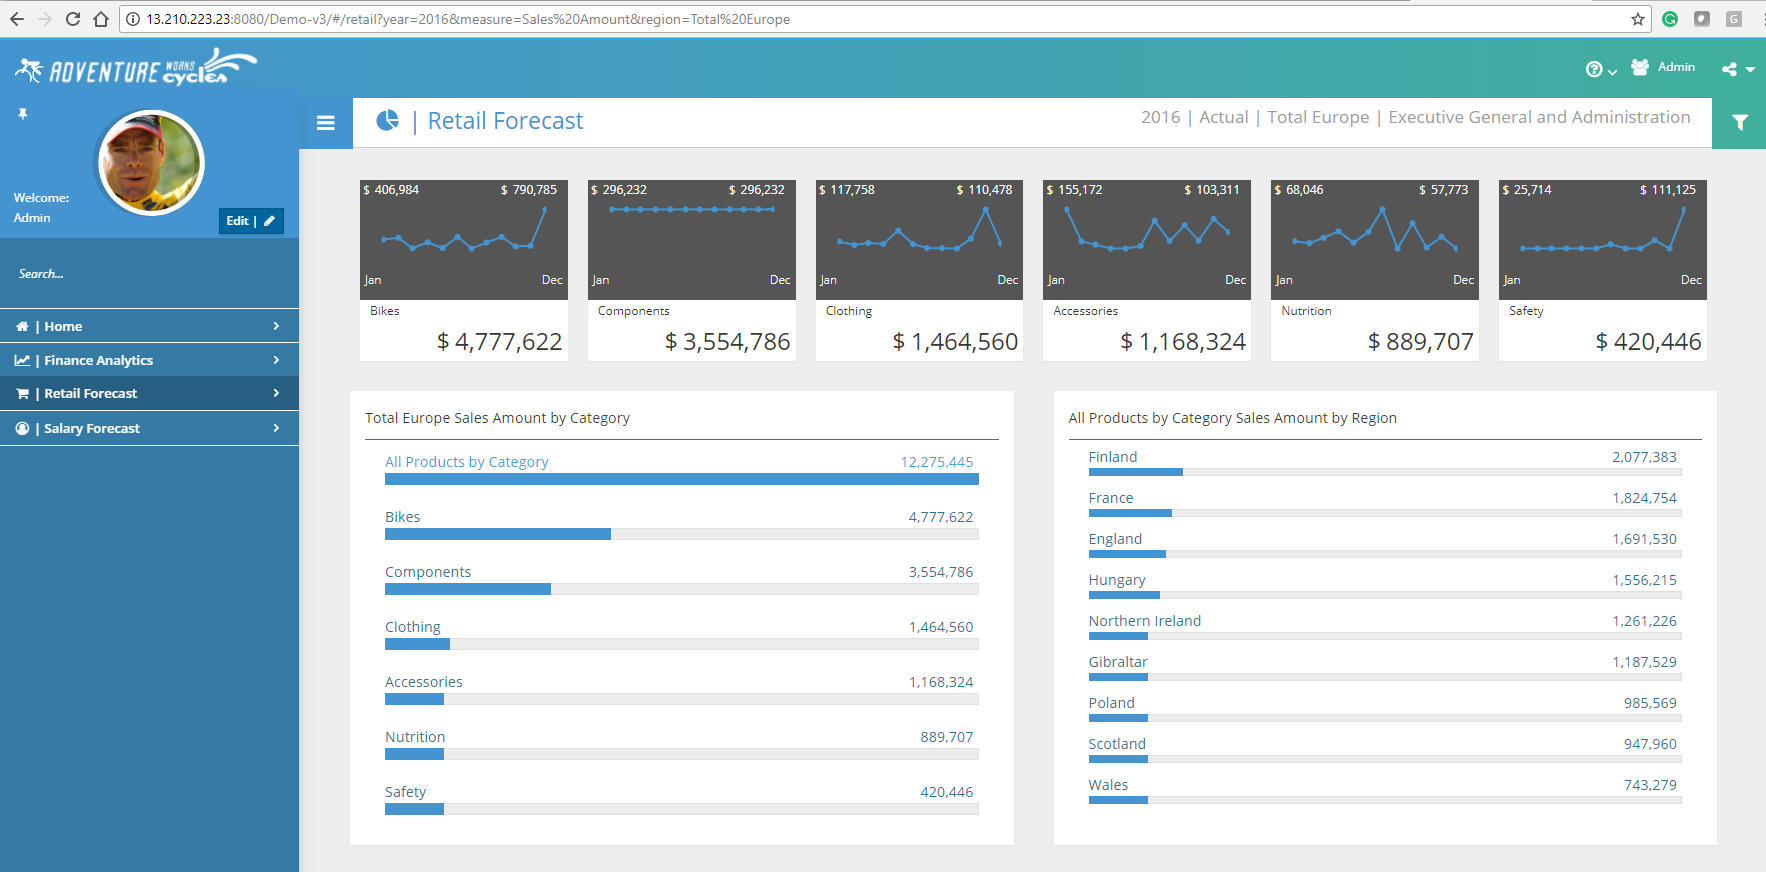Click the hamburger menu toggle button
Viewport: 1766px width, 872px height.
(325, 123)
